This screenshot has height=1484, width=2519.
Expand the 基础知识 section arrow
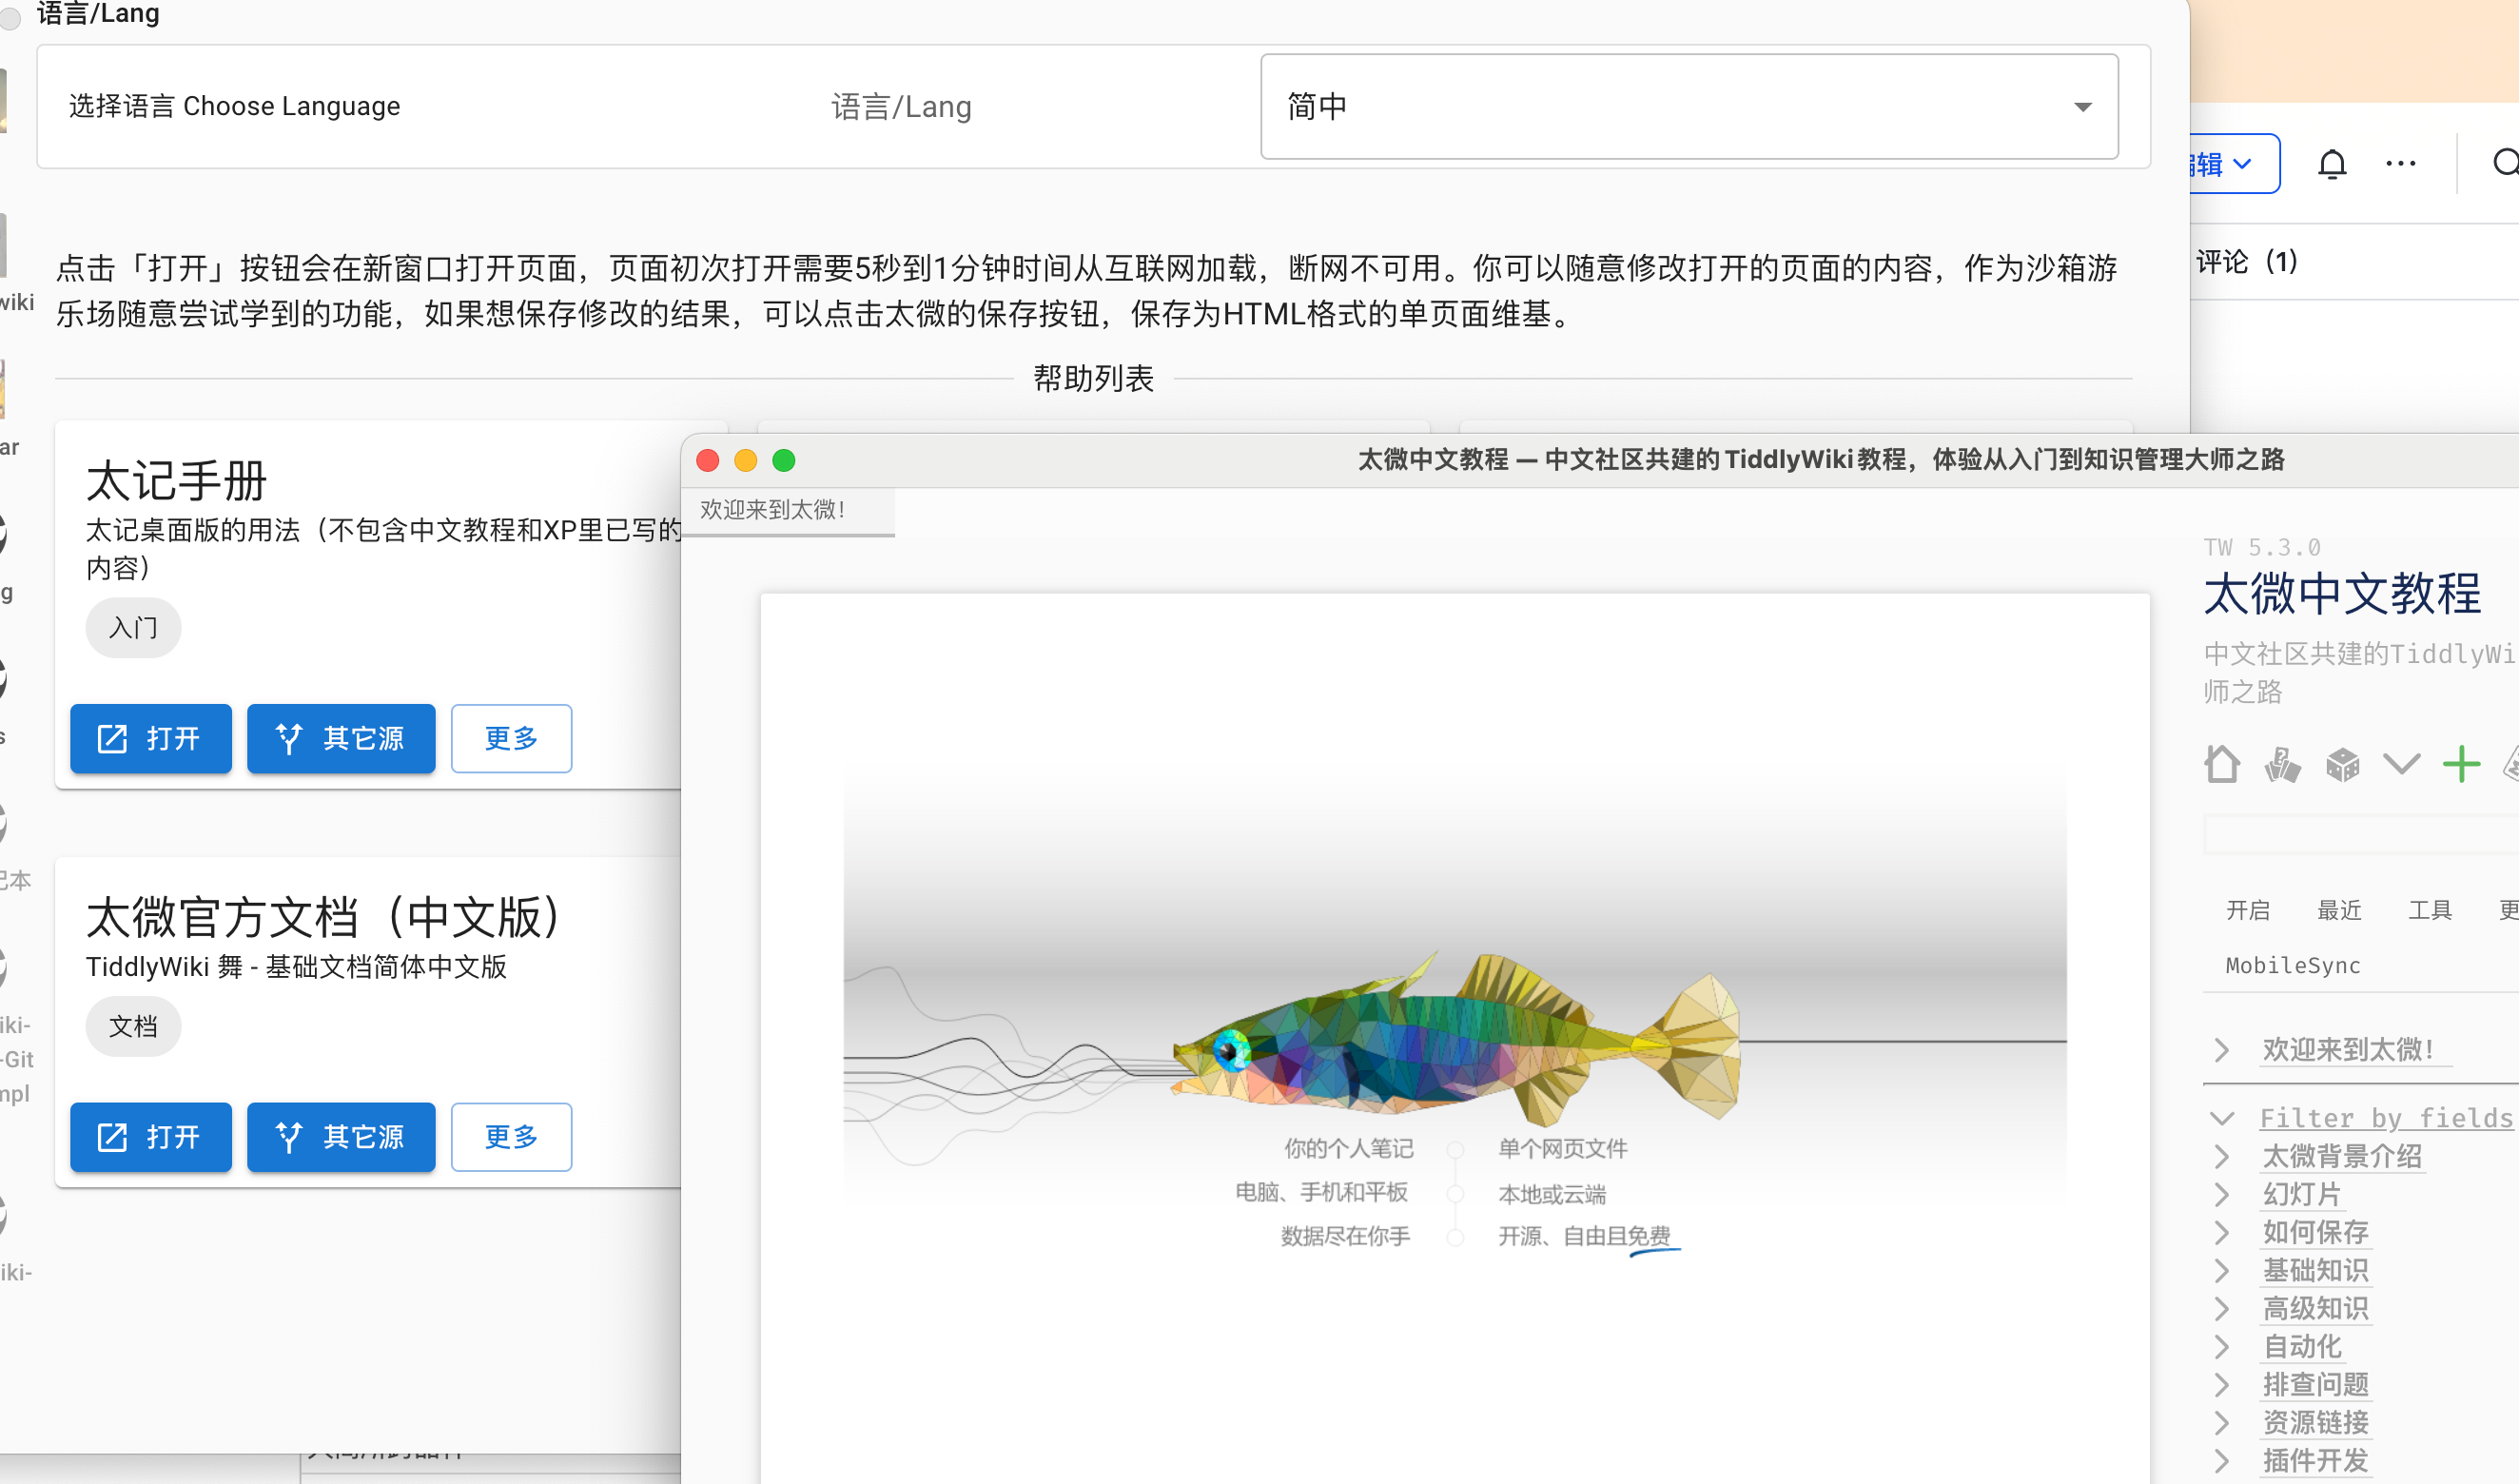coord(2221,1271)
